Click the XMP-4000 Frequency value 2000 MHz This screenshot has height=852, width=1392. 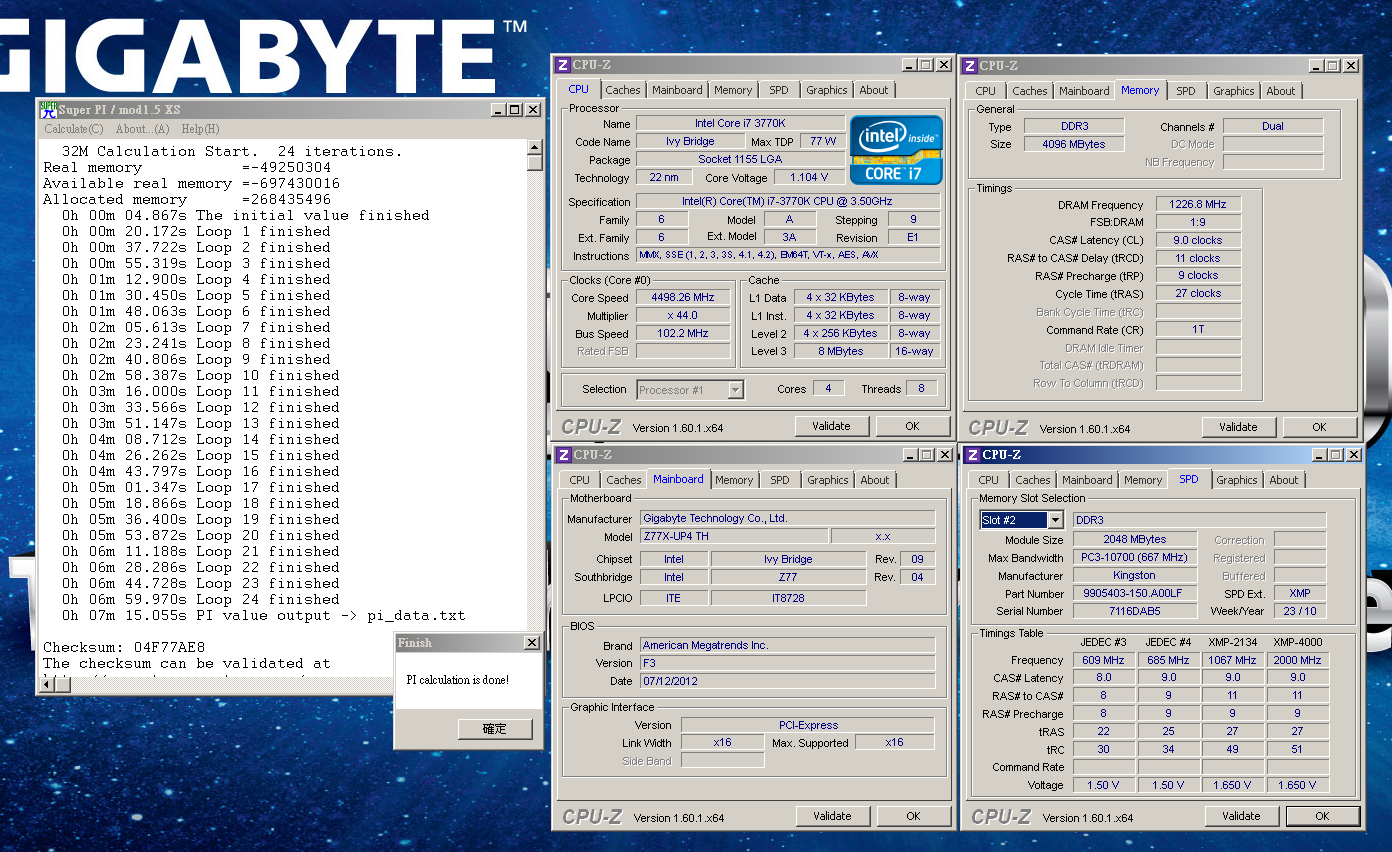point(1297,660)
